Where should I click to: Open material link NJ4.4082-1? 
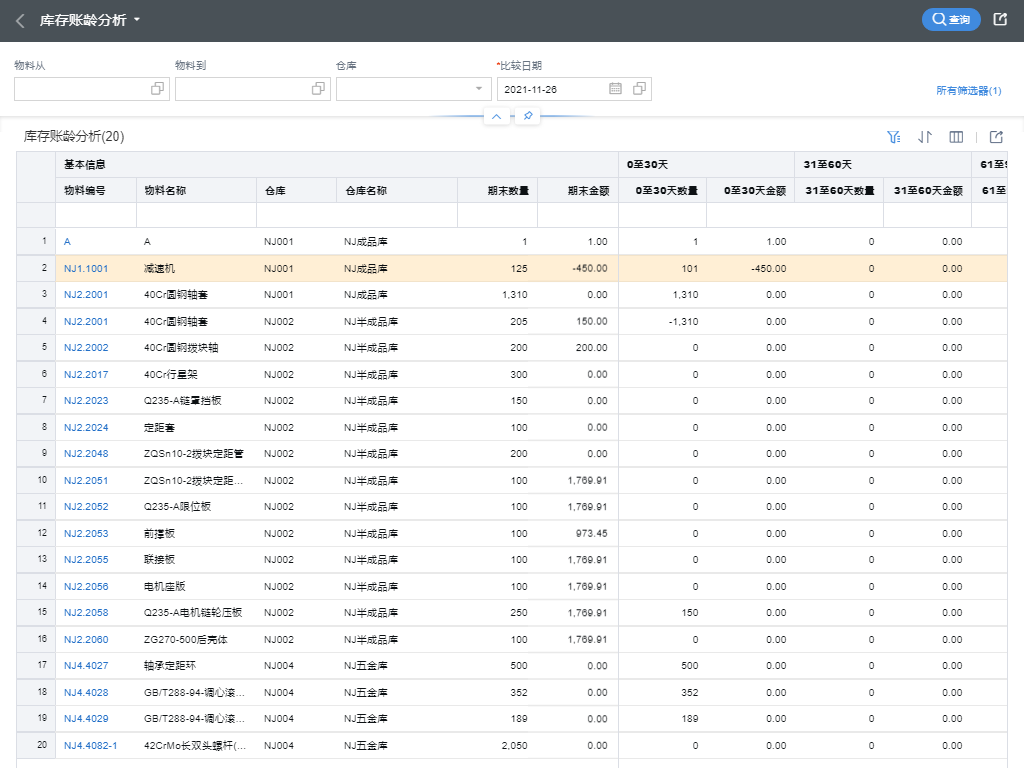click(91, 745)
